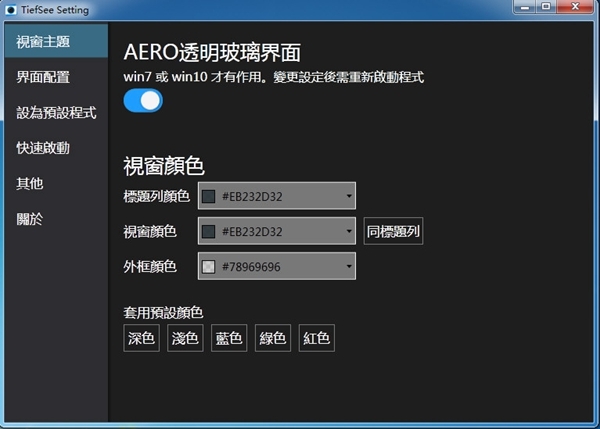
Task: Expand the 外框顏色 dropdown arrow
Action: [x=349, y=266]
